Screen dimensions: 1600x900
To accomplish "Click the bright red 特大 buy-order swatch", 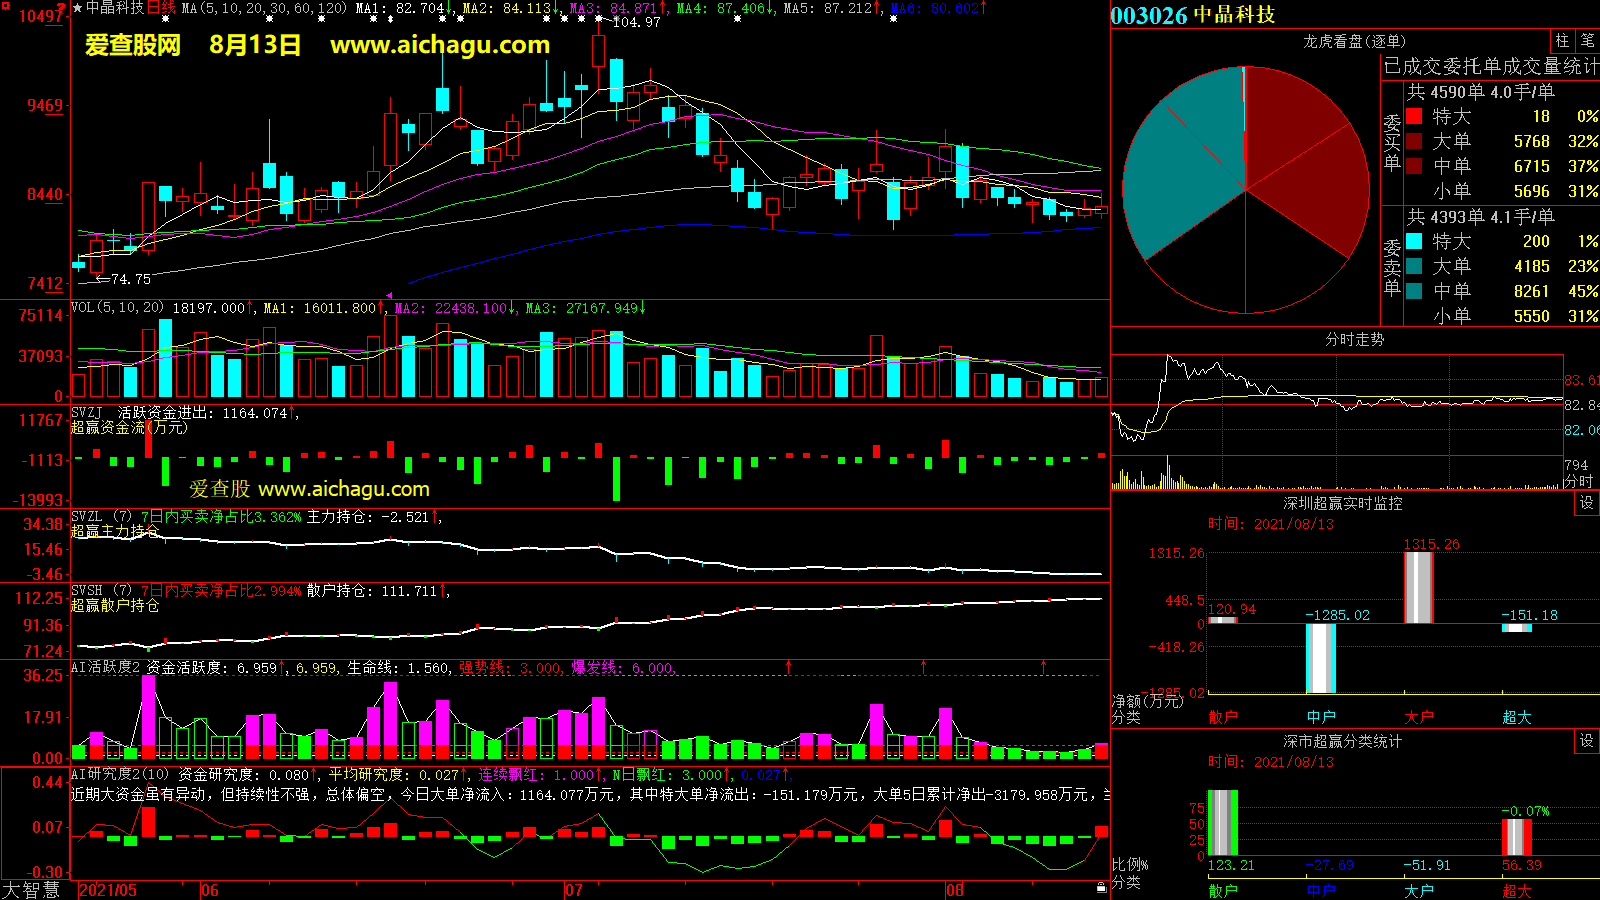I will pyautogui.click(x=1414, y=116).
